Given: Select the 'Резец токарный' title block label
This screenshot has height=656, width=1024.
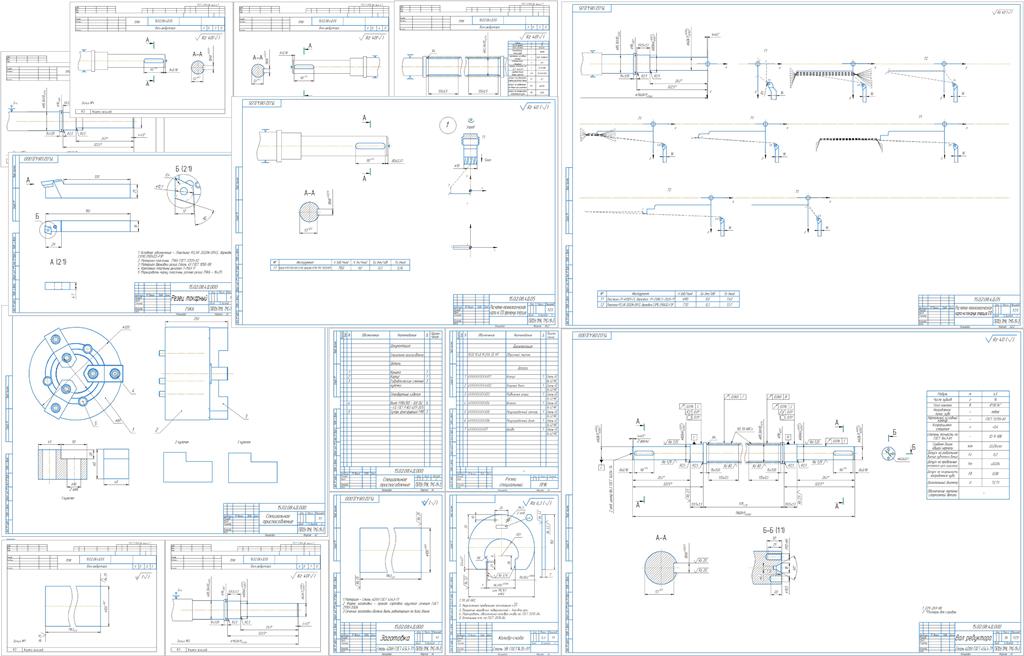Looking at the screenshot, I should 187,299.
